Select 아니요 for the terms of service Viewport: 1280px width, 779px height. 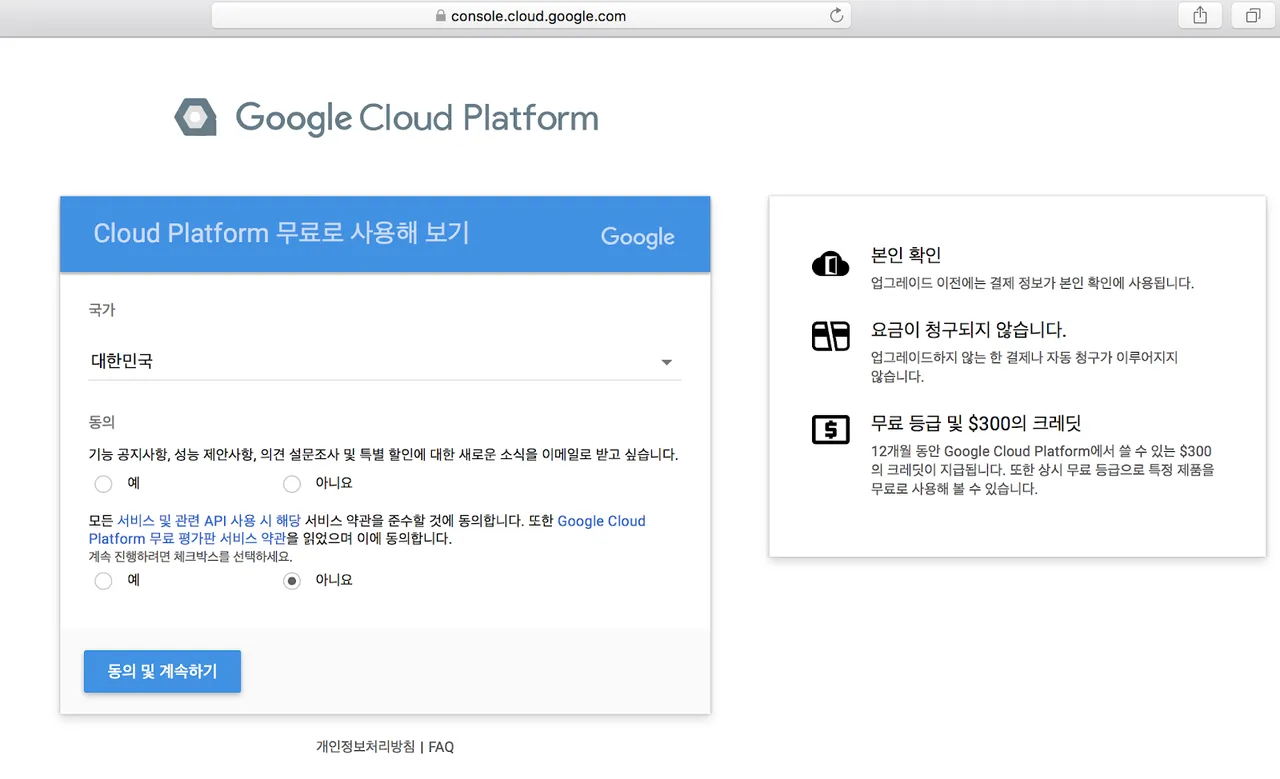(x=292, y=581)
